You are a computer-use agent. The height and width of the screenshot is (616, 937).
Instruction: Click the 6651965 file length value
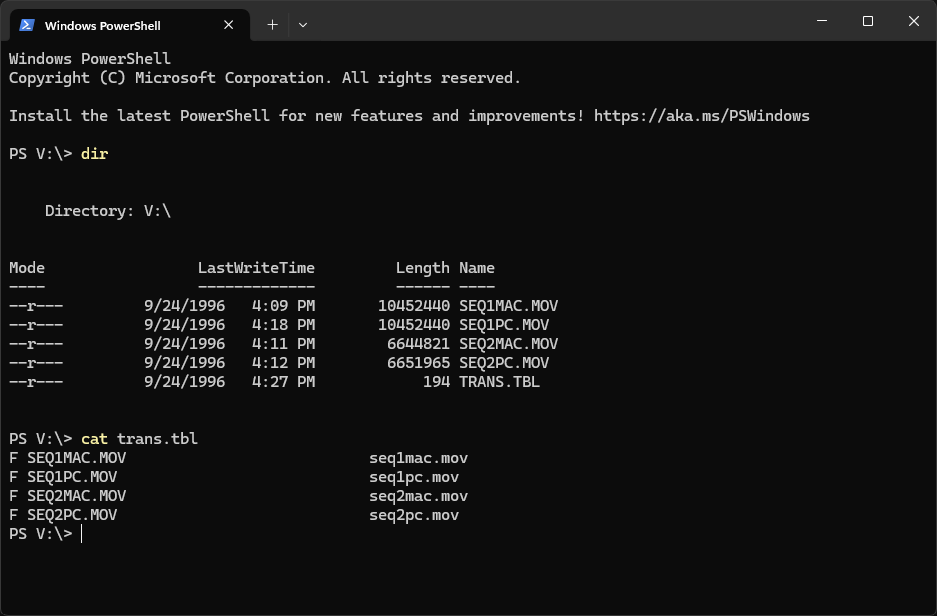coord(418,363)
